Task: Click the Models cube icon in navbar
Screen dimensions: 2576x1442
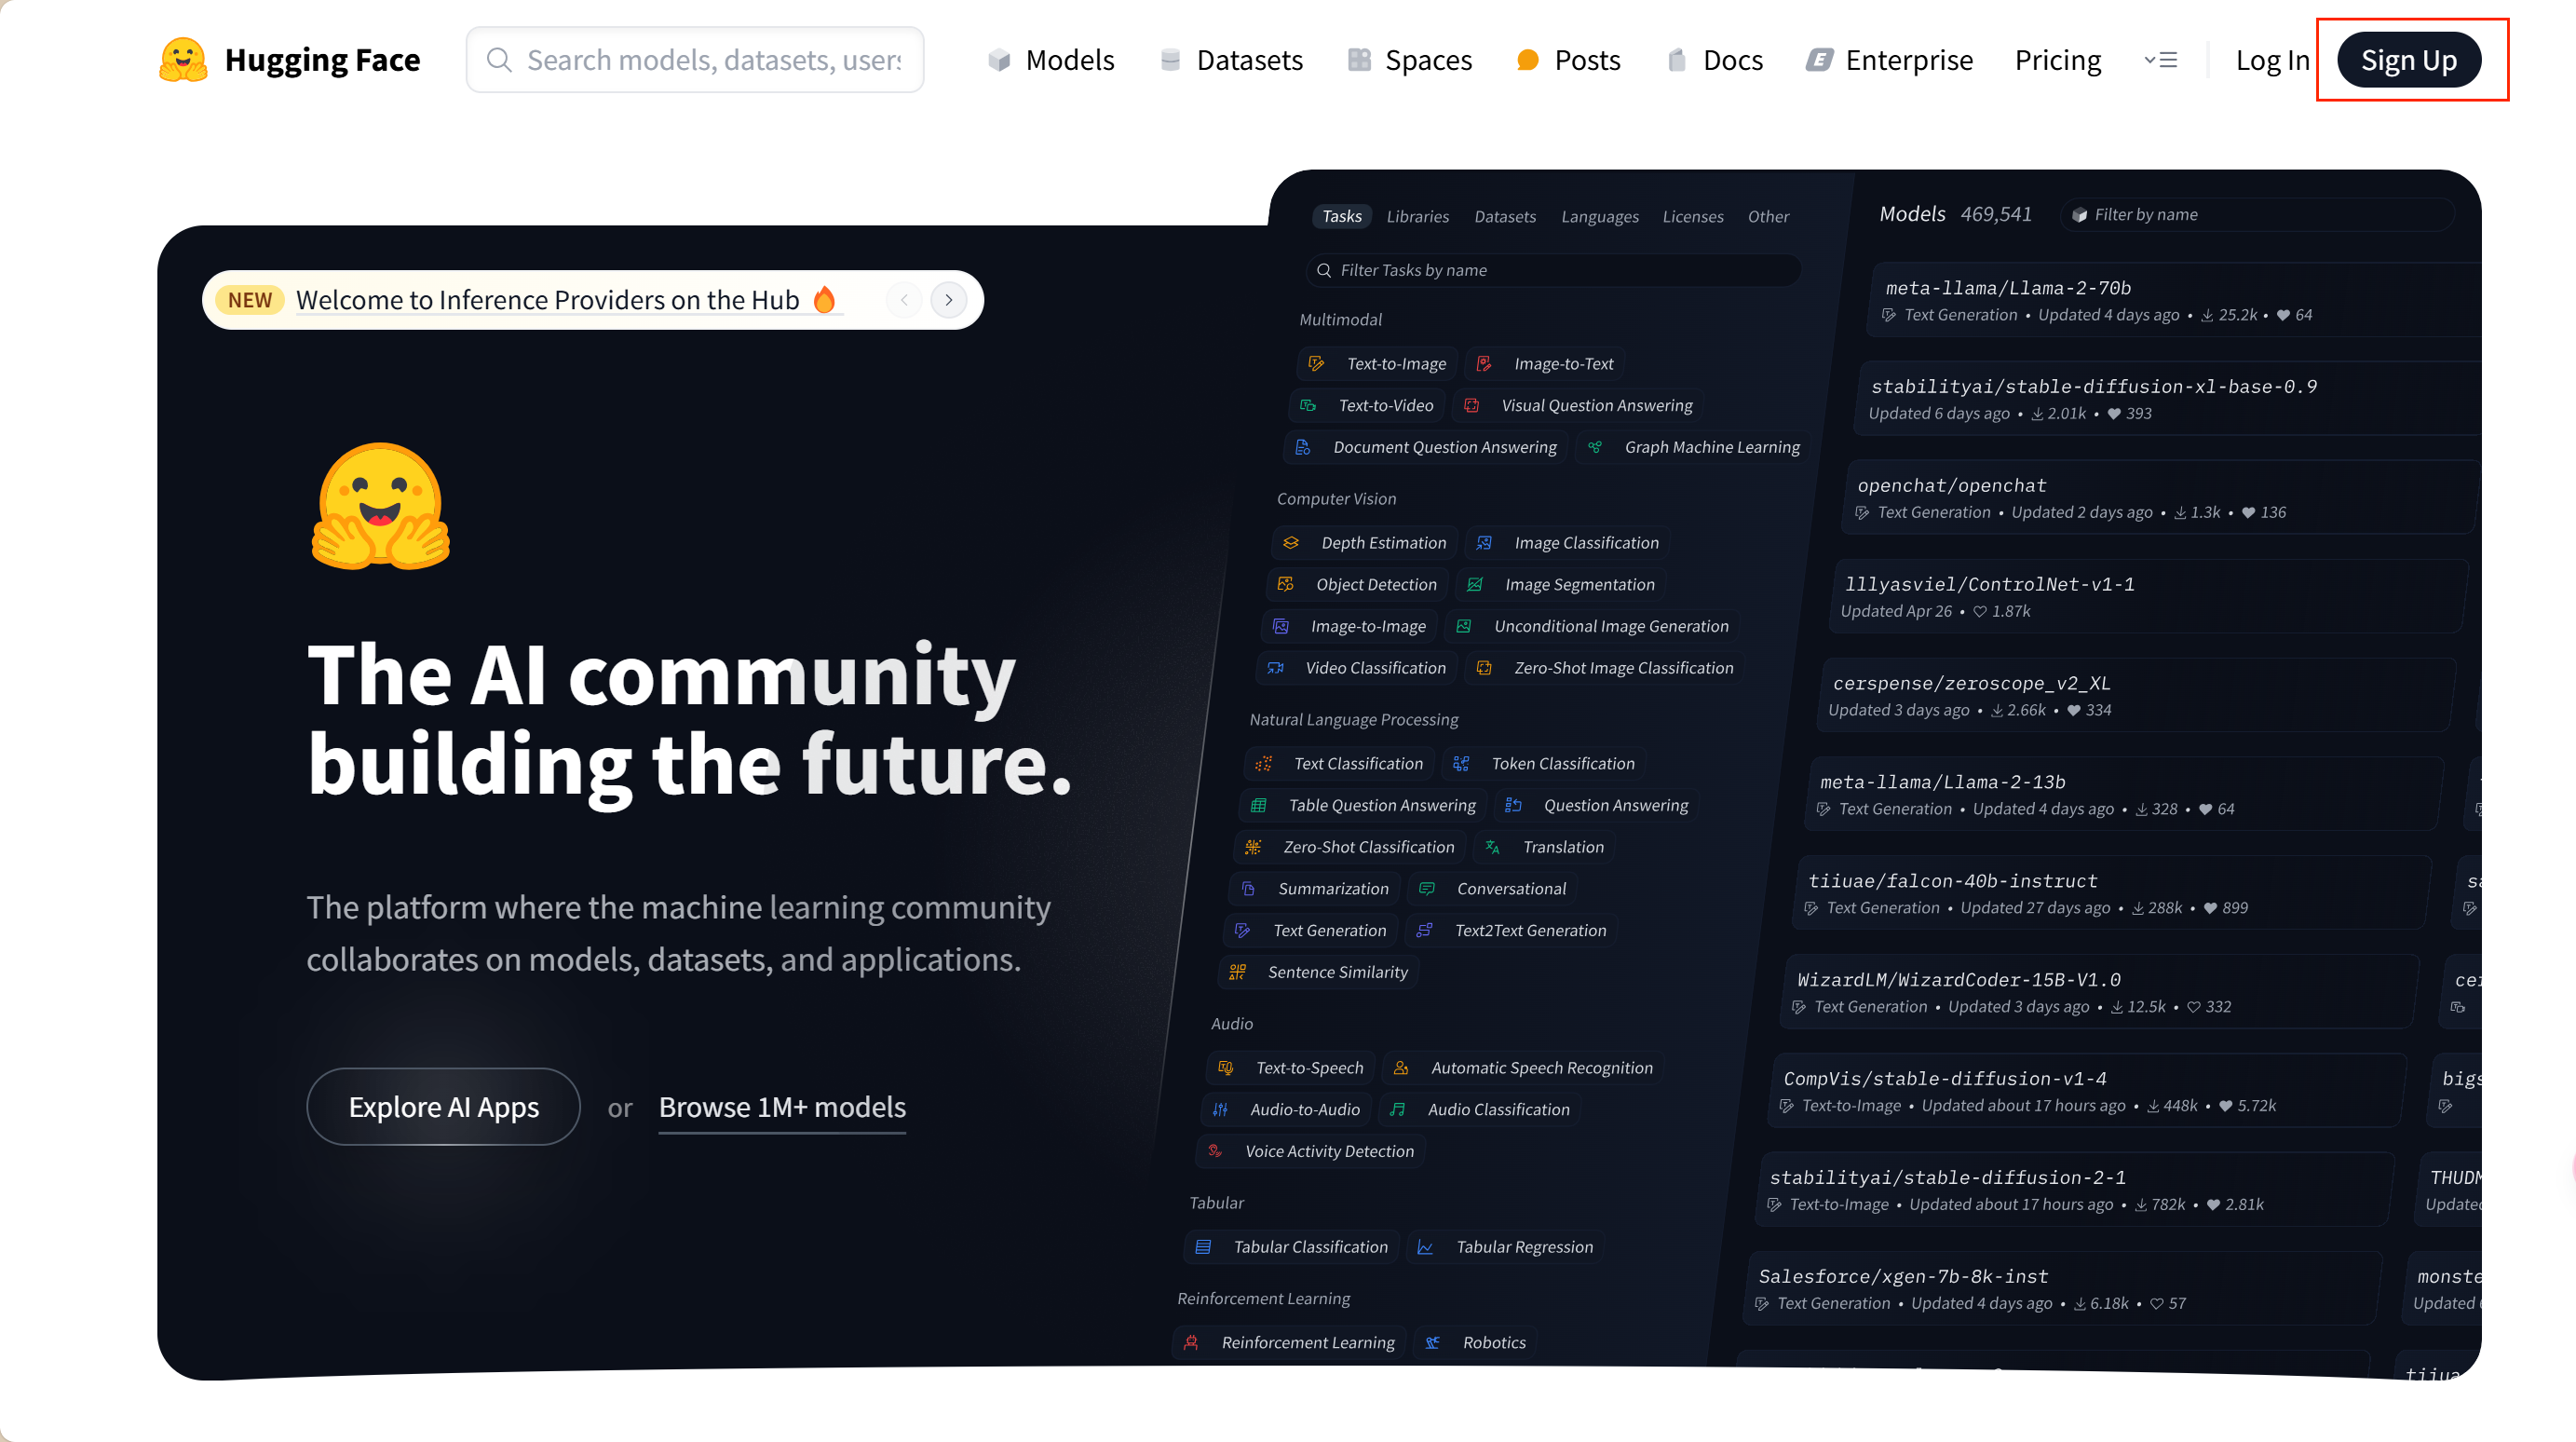Action: (999, 60)
